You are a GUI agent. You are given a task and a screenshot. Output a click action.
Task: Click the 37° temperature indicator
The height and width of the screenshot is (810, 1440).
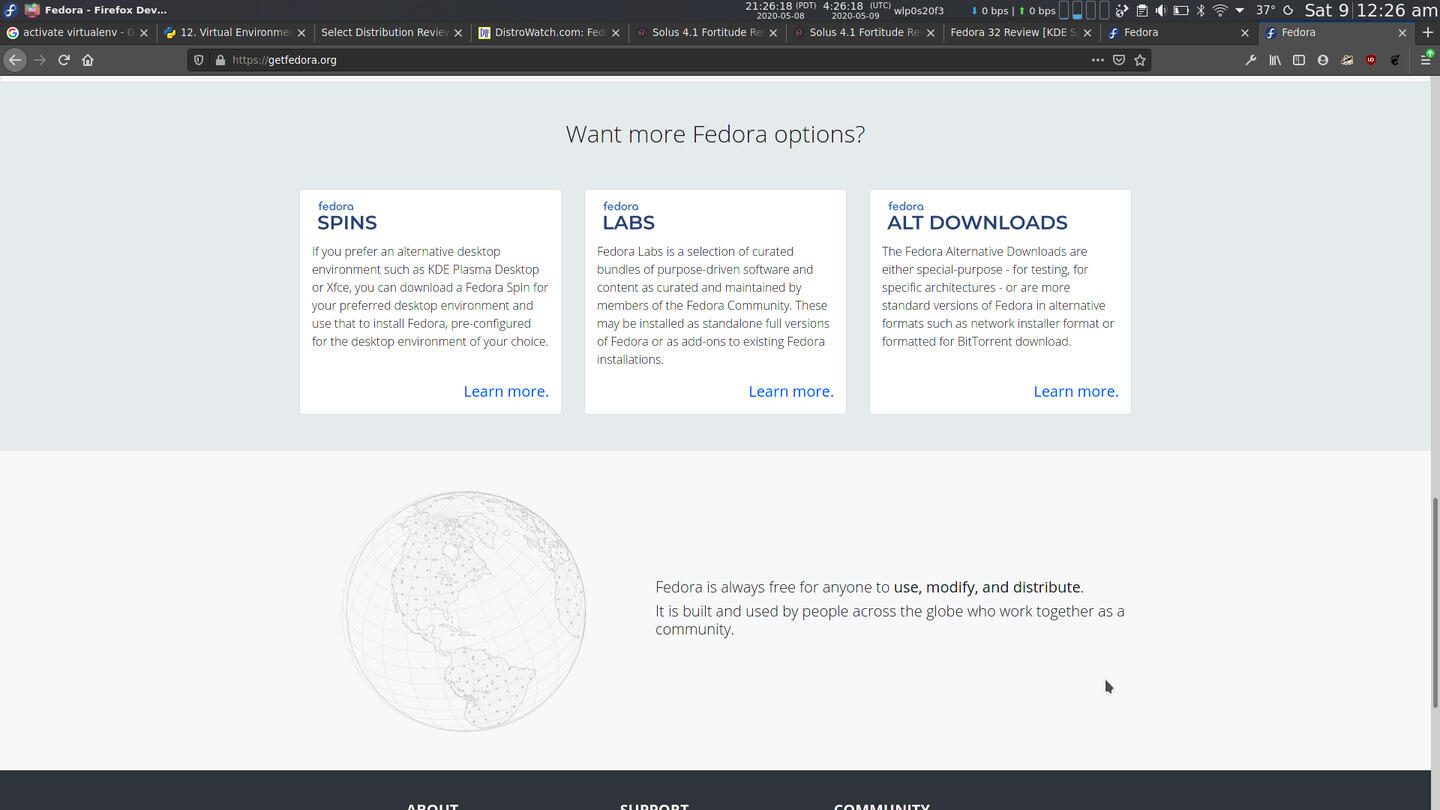pyautogui.click(x=1265, y=10)
